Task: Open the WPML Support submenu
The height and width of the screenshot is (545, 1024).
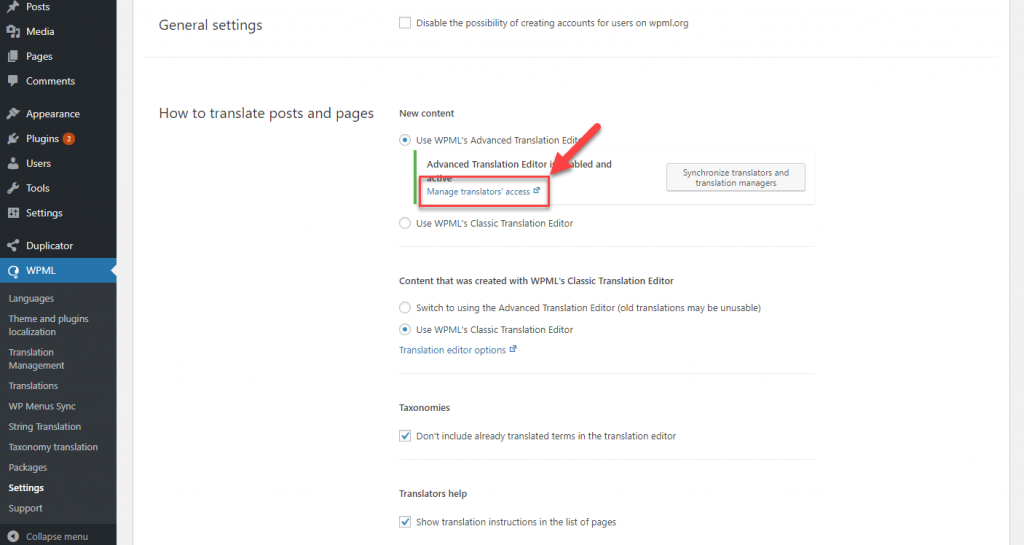Action: pos(25,508)
